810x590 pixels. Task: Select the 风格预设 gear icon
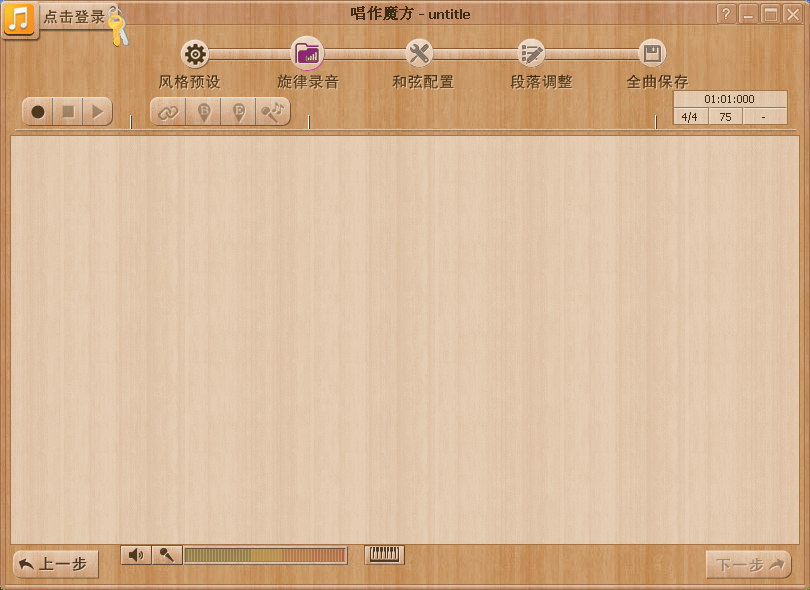click(x=195, y=54)
